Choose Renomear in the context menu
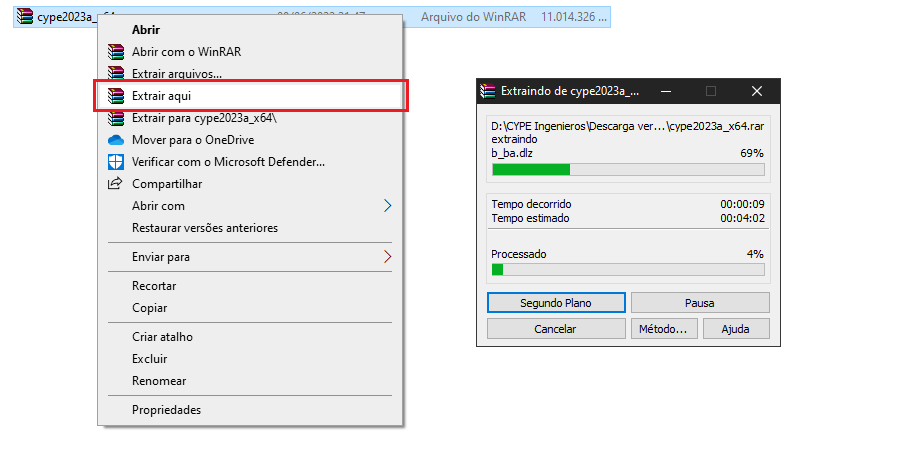Screen dimensions: 900x452 point(159,381)
